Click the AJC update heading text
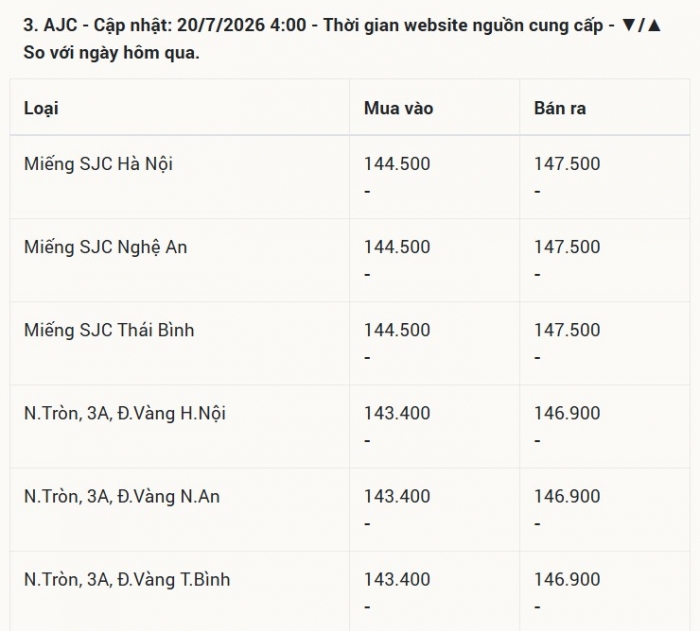The width and height of the screenshot is (700, 631). [x=342, y=39]
